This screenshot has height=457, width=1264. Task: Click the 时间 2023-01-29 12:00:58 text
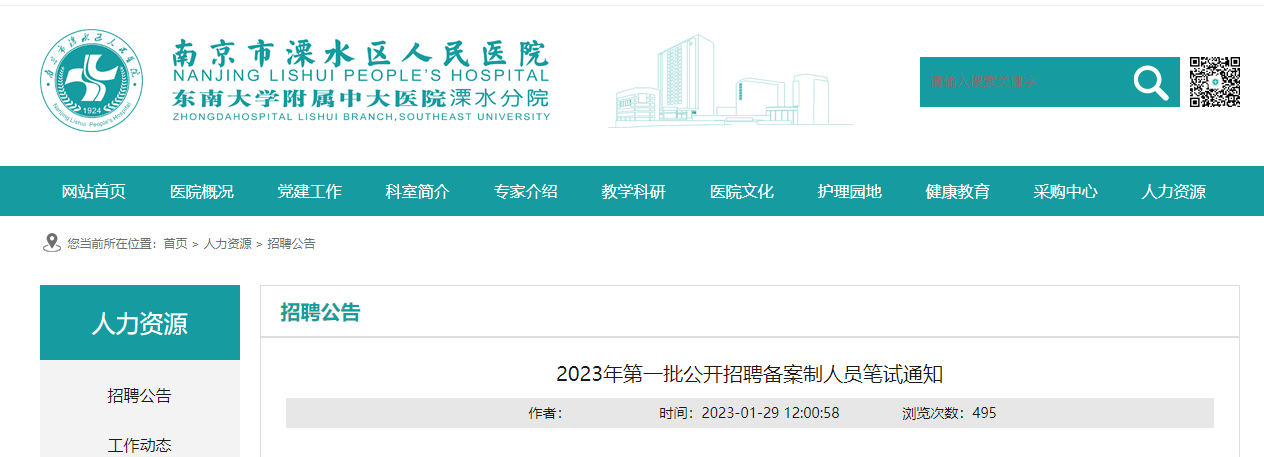(x=749, y=413)
